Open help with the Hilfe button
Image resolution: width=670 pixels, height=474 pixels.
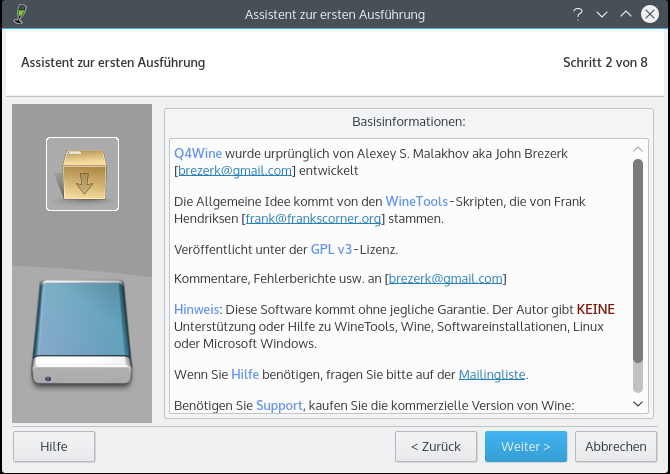pos(54,446)
